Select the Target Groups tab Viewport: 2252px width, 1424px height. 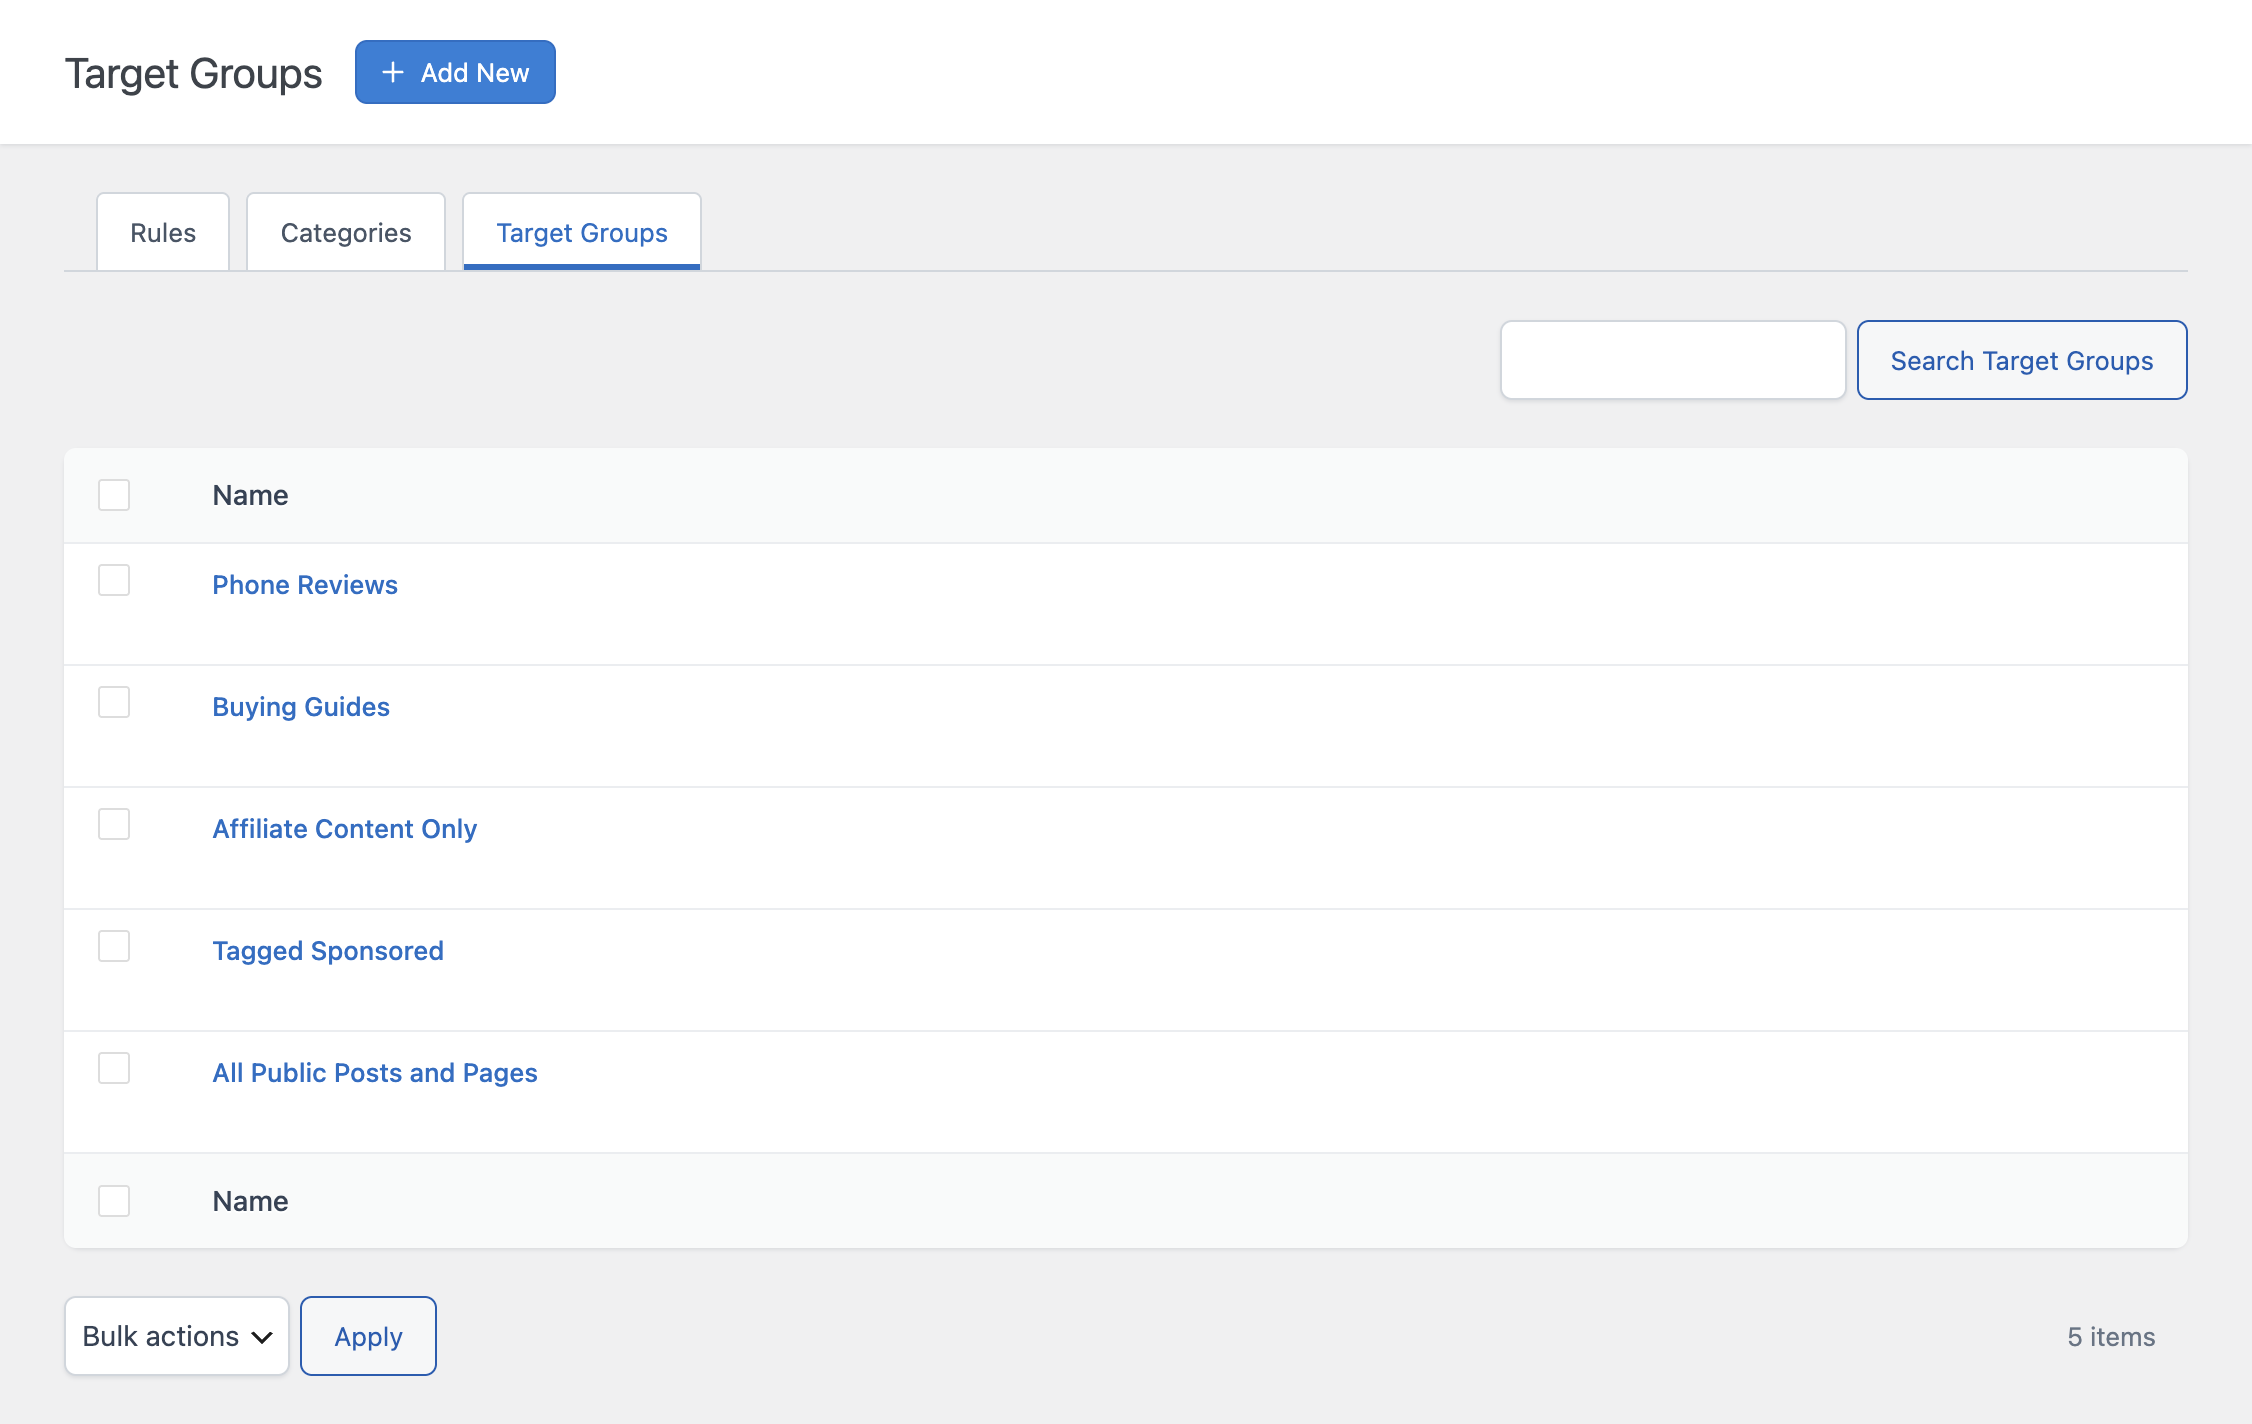[x=582, y=232]
